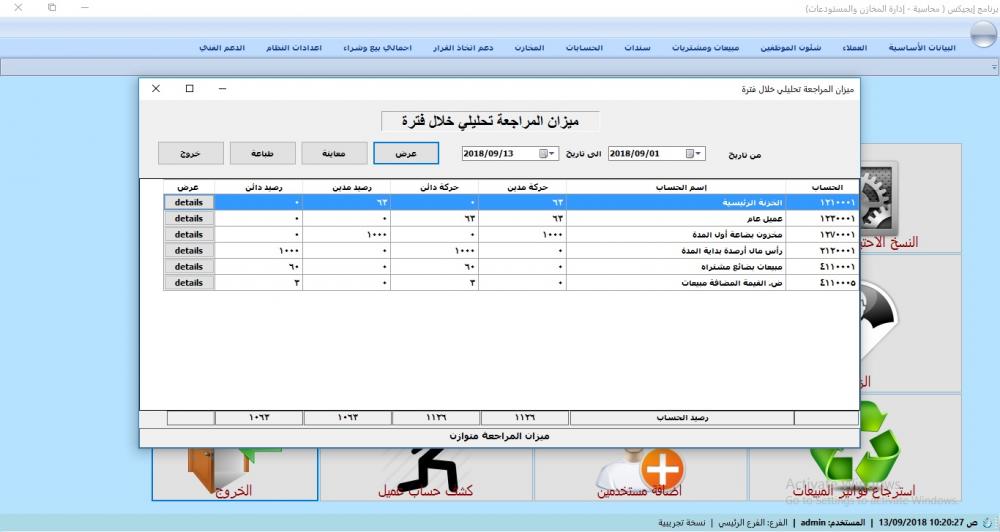
Task: Open the كشف حساب عميل running man tile
Action: tap(426, 474)
